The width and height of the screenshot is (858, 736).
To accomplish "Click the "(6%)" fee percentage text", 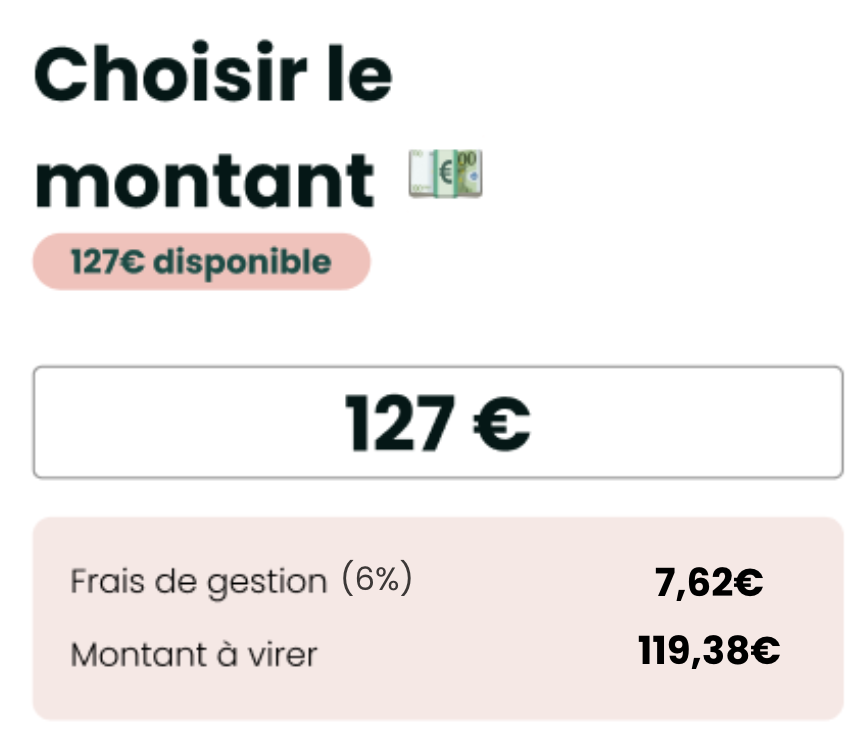I will point(376,579).
